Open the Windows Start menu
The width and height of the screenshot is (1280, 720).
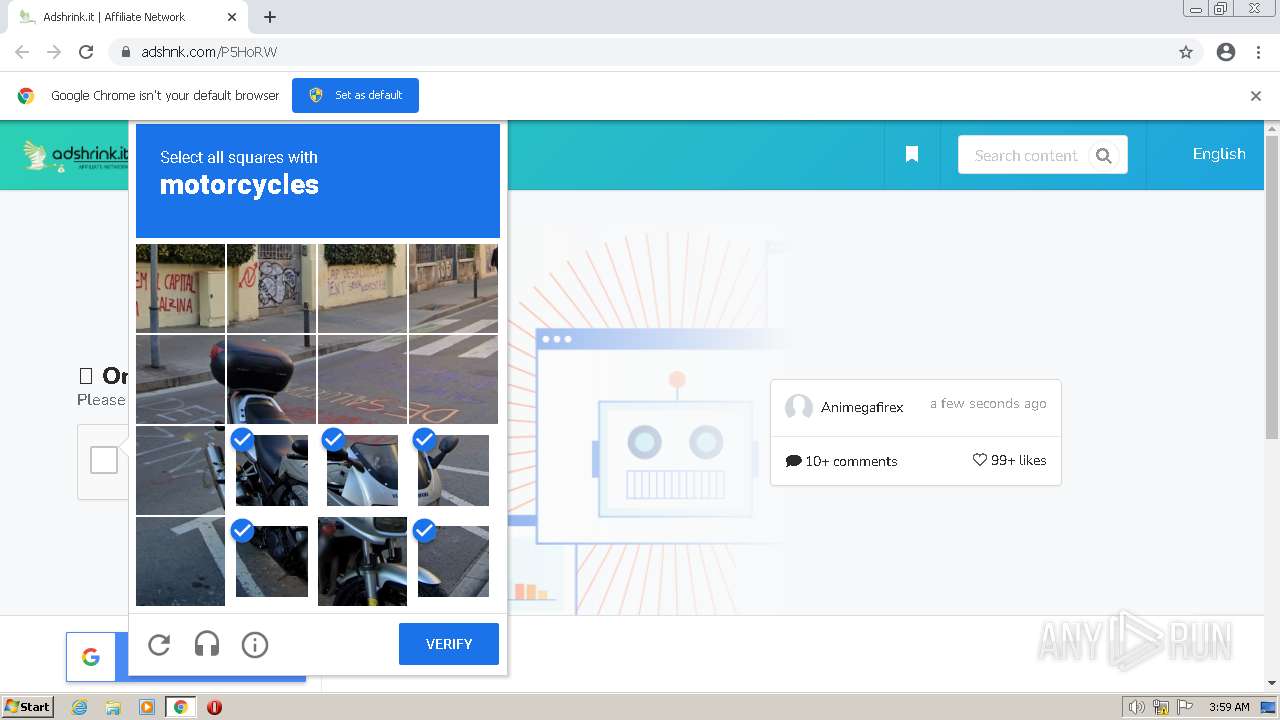tap(28, 706)
